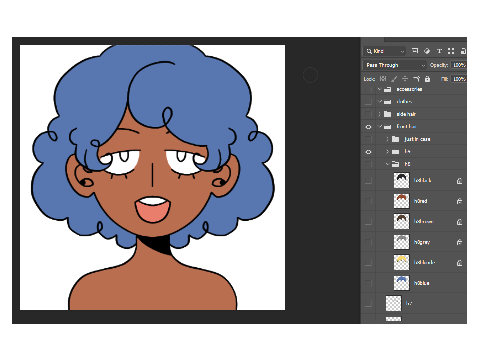Click the side hair folder icon
Viewport: 480px width, 360px height.
pyautogui.click(x=387, y=114)
